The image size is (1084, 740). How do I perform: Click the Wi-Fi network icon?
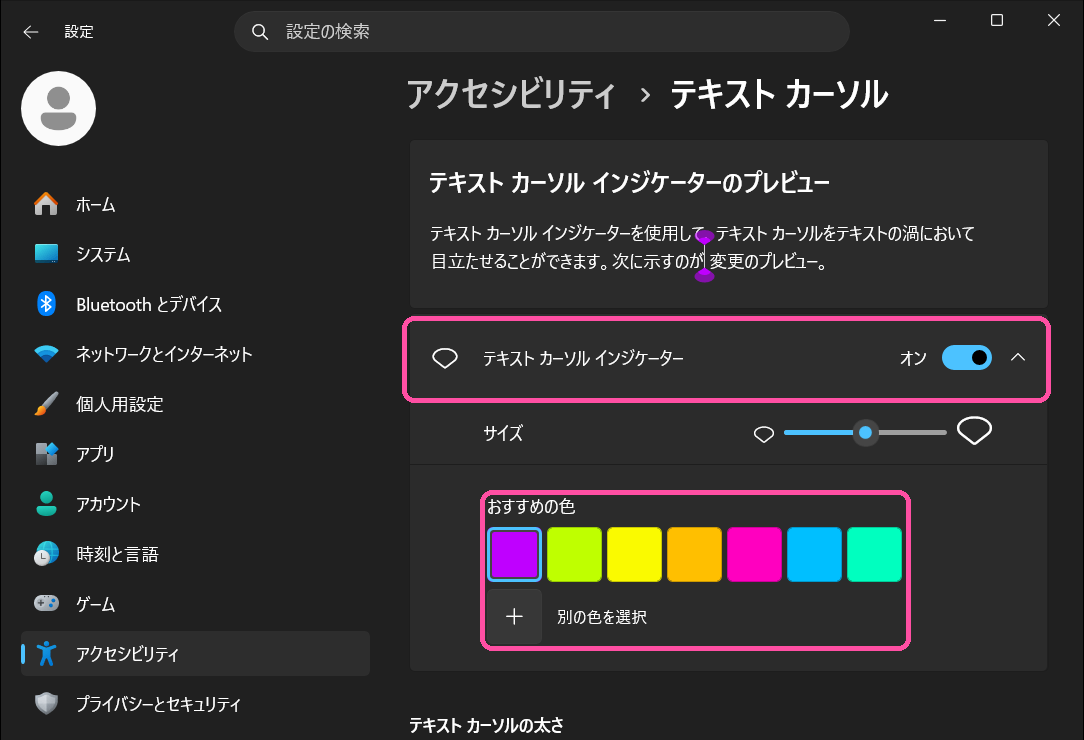click(x=46, y=354)
